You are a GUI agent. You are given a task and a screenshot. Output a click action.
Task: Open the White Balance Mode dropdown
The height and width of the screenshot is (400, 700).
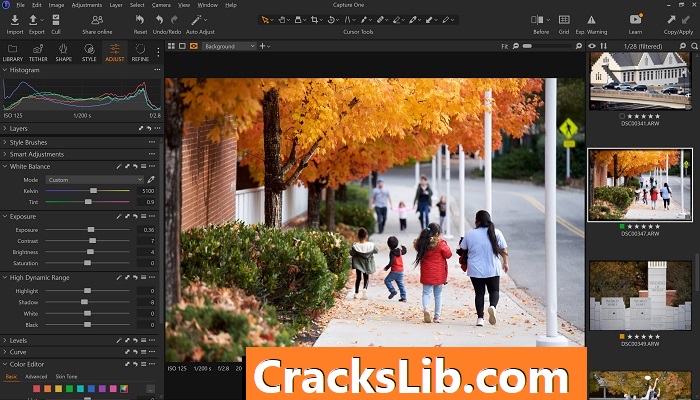coord(95,179)
